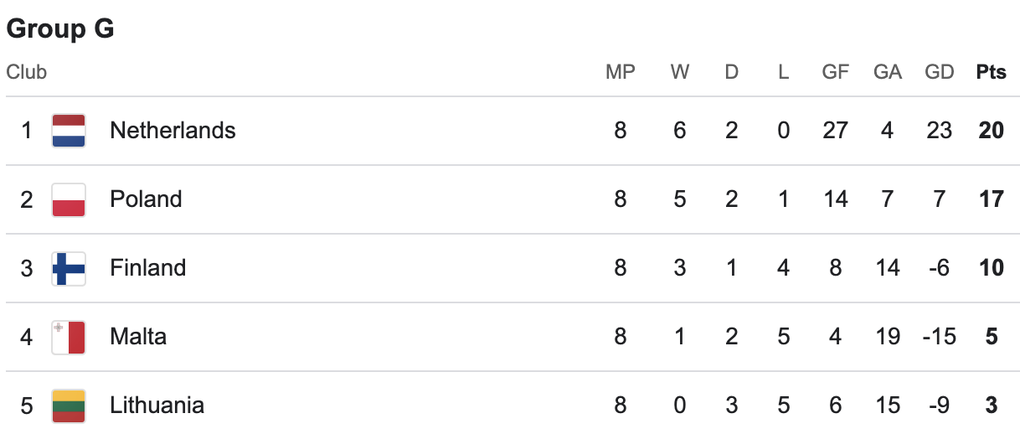The image size is (1020, 434).
Task: Click Poland's 17 points value
Action: pyautogui.click(x=990, y=199)
